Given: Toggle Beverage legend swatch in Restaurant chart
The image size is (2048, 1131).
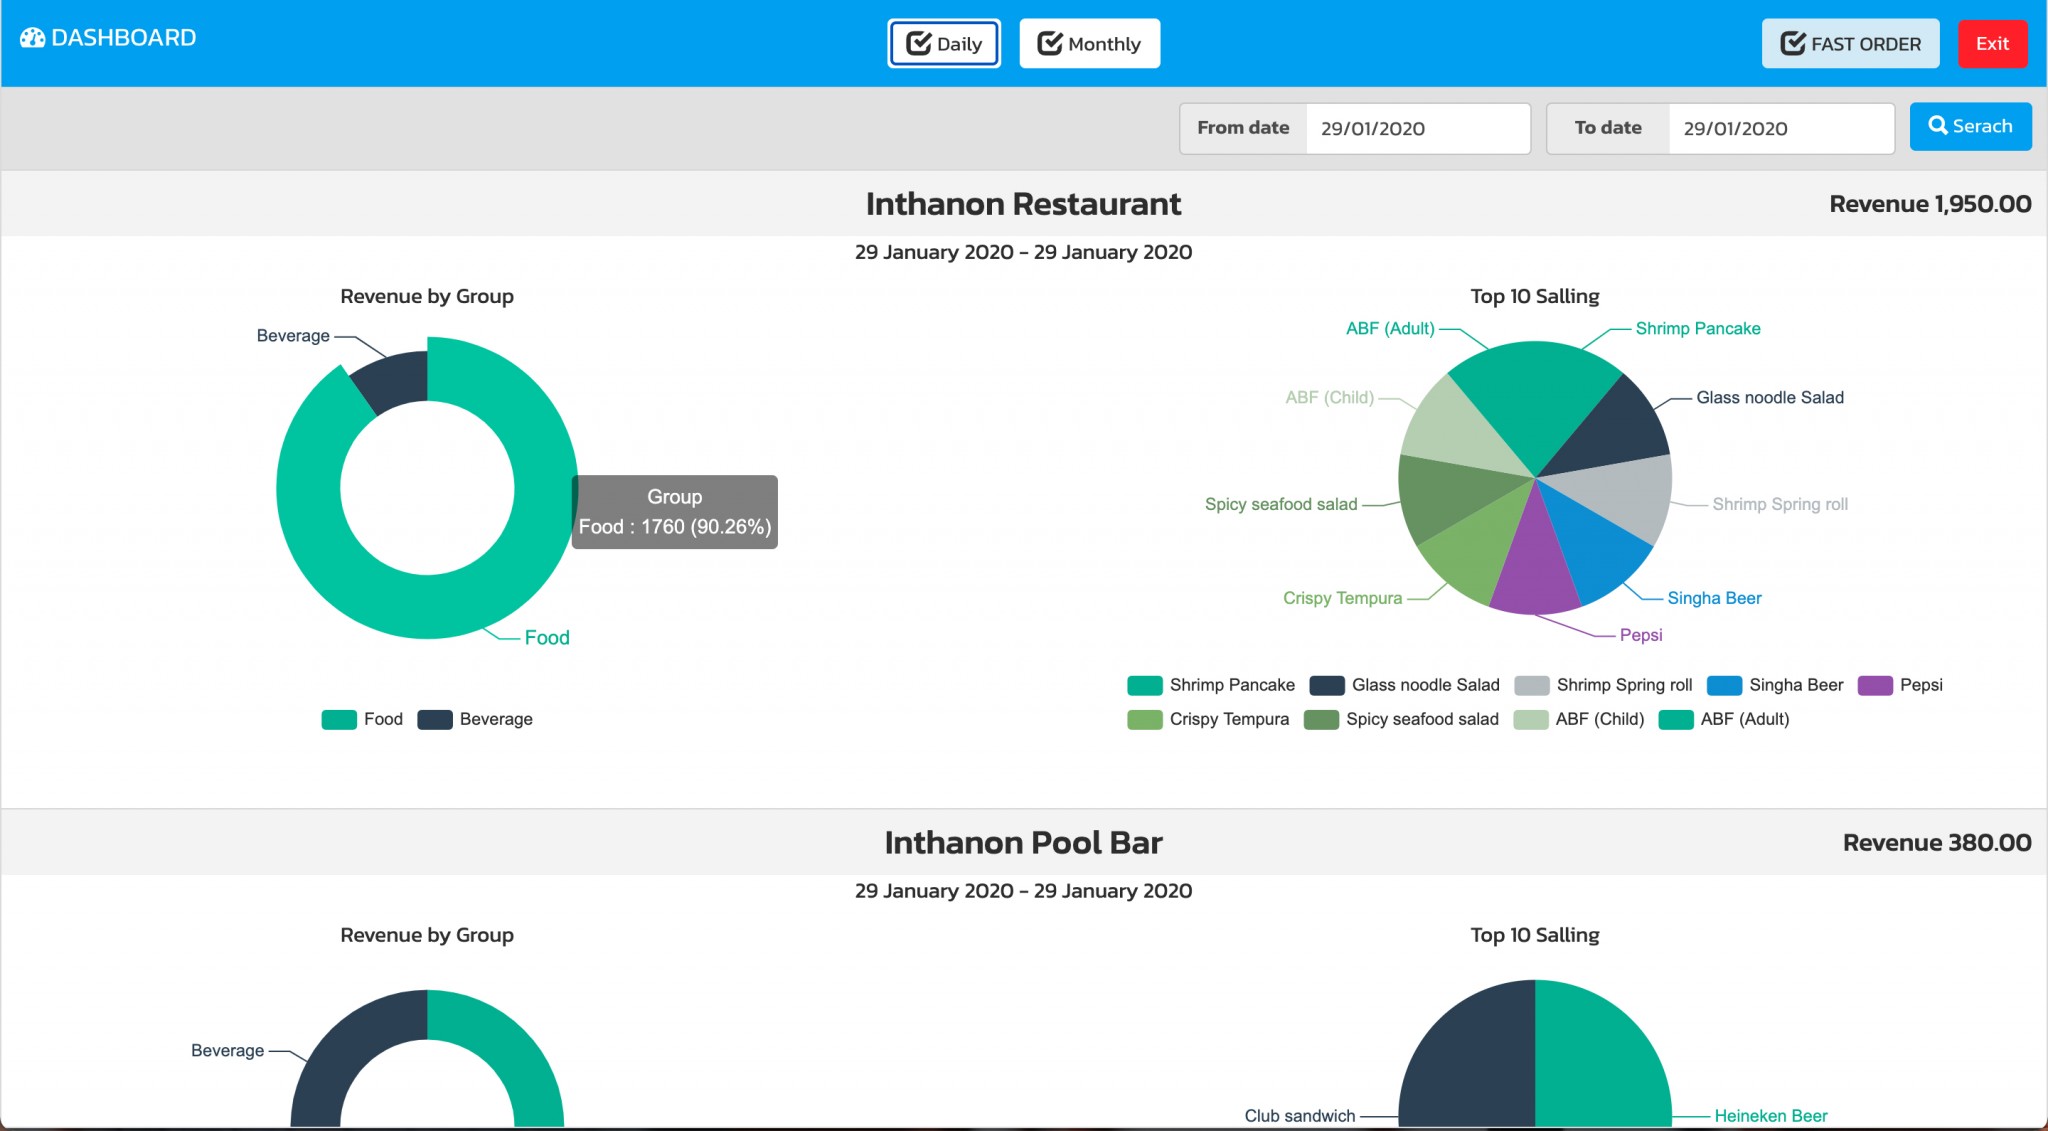Looking at the screenshot, I should 435,719.
